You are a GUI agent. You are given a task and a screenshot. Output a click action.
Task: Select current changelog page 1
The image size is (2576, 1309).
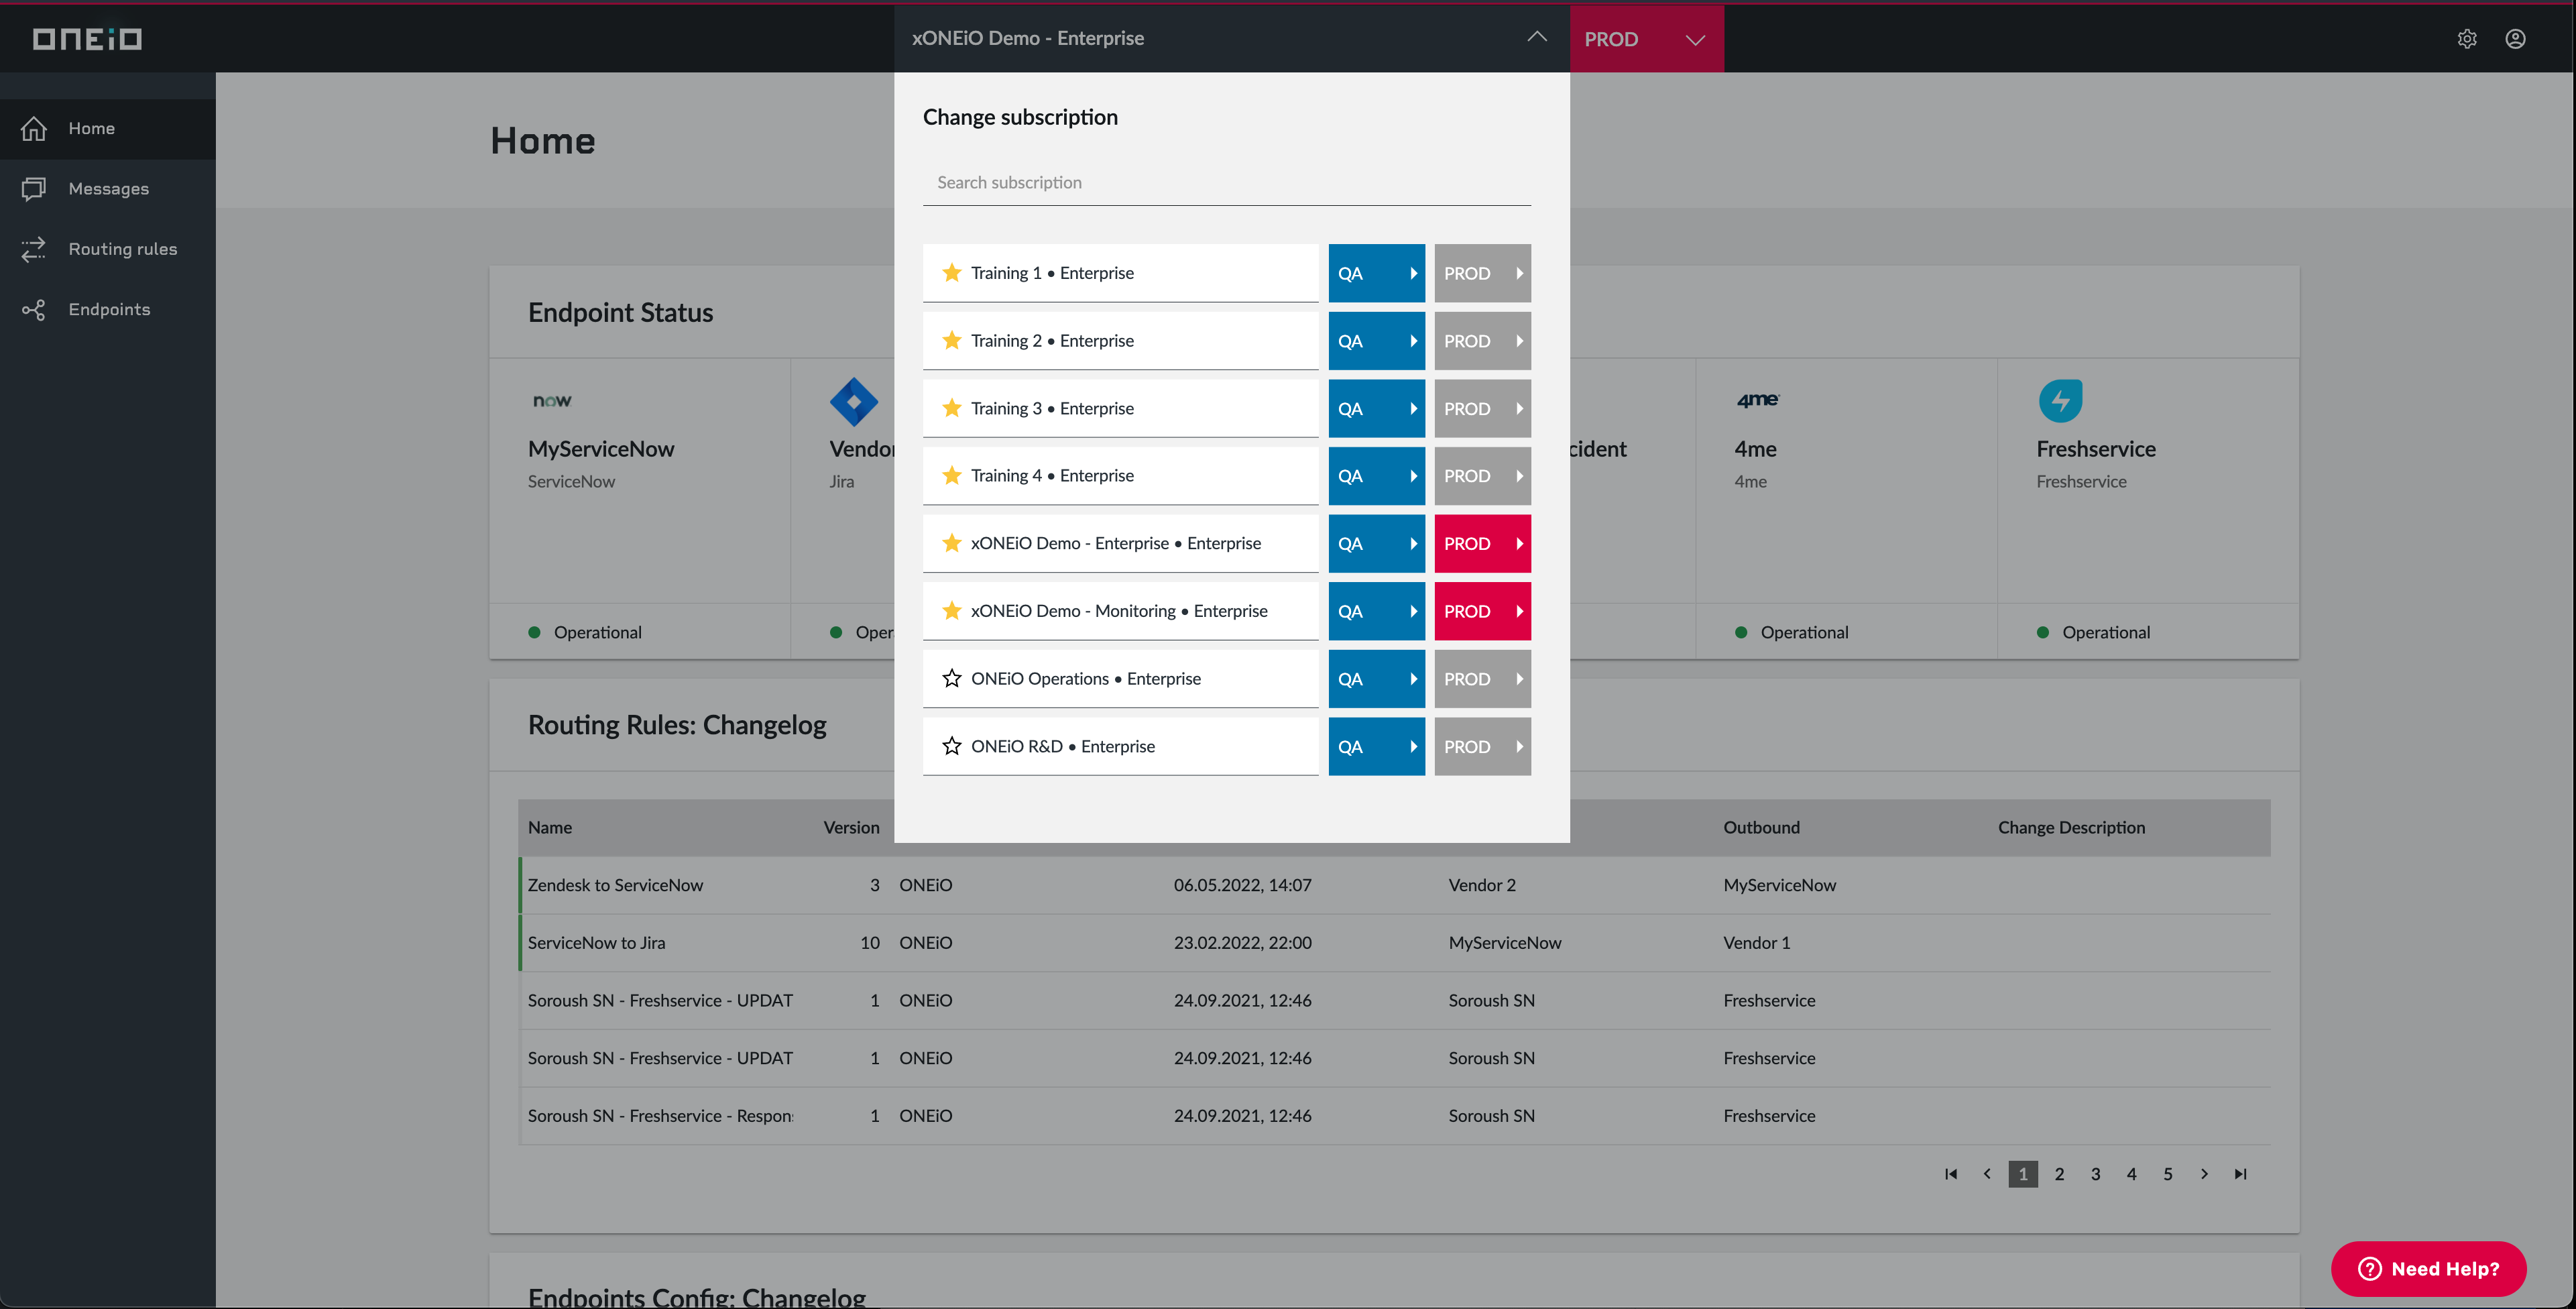point(2023,1173)
